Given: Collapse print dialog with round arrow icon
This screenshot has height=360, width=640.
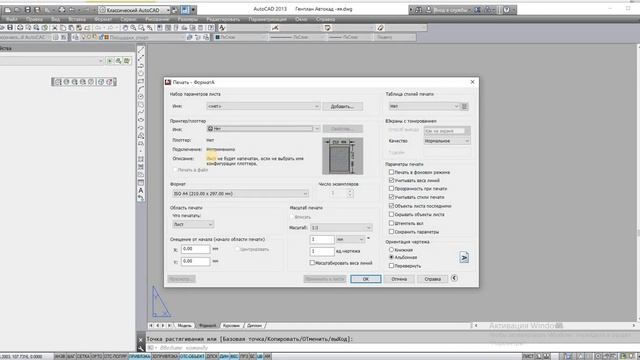Looking at the screenshot, I should click(454, 278).
